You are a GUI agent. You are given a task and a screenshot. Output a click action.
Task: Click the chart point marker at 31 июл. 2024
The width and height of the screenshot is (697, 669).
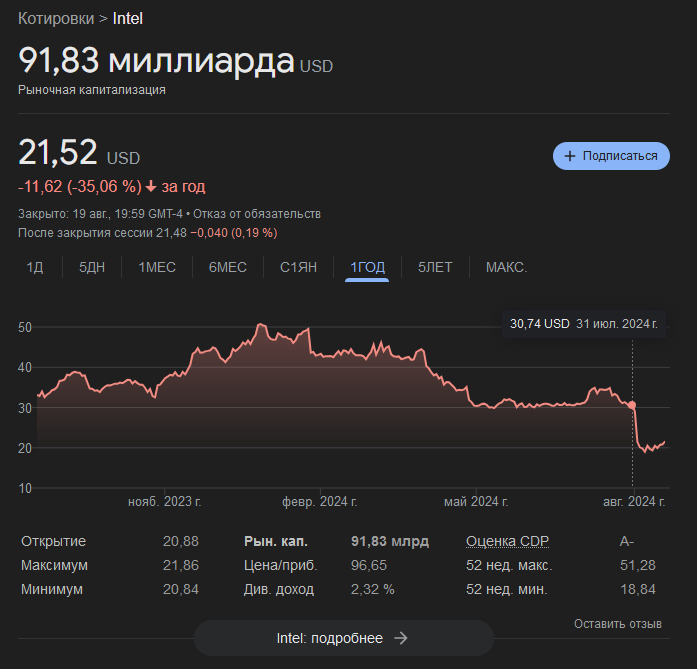[632, 405]
